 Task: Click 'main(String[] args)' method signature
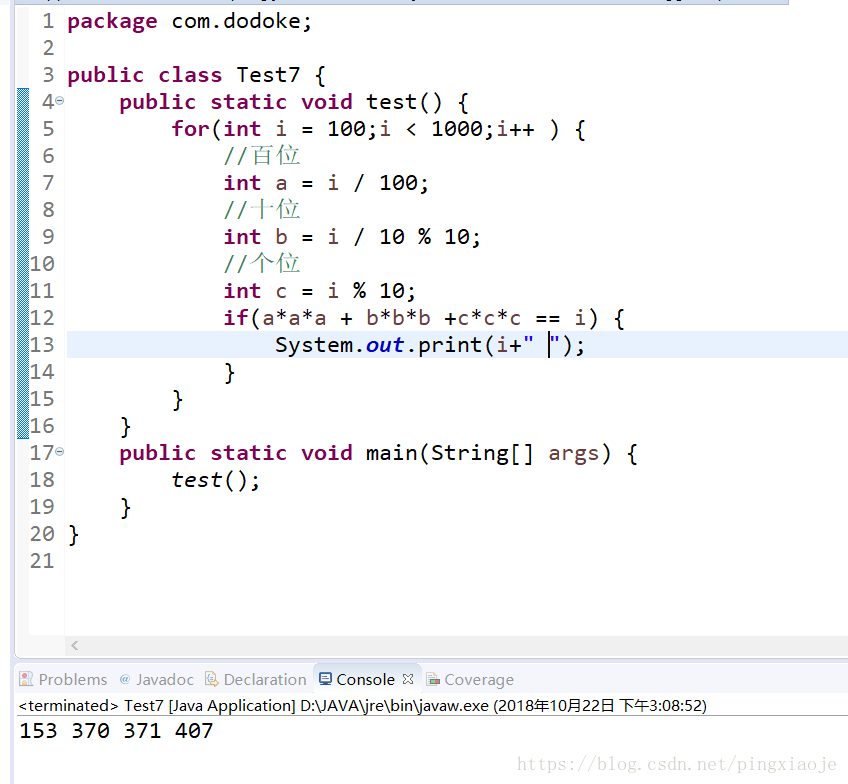point(488,453)
